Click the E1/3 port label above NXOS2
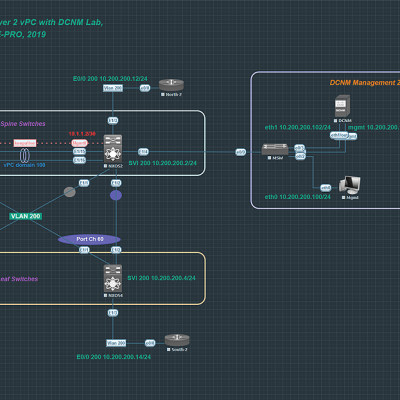This screenshot has width=400, height=400. click(113, 120)
